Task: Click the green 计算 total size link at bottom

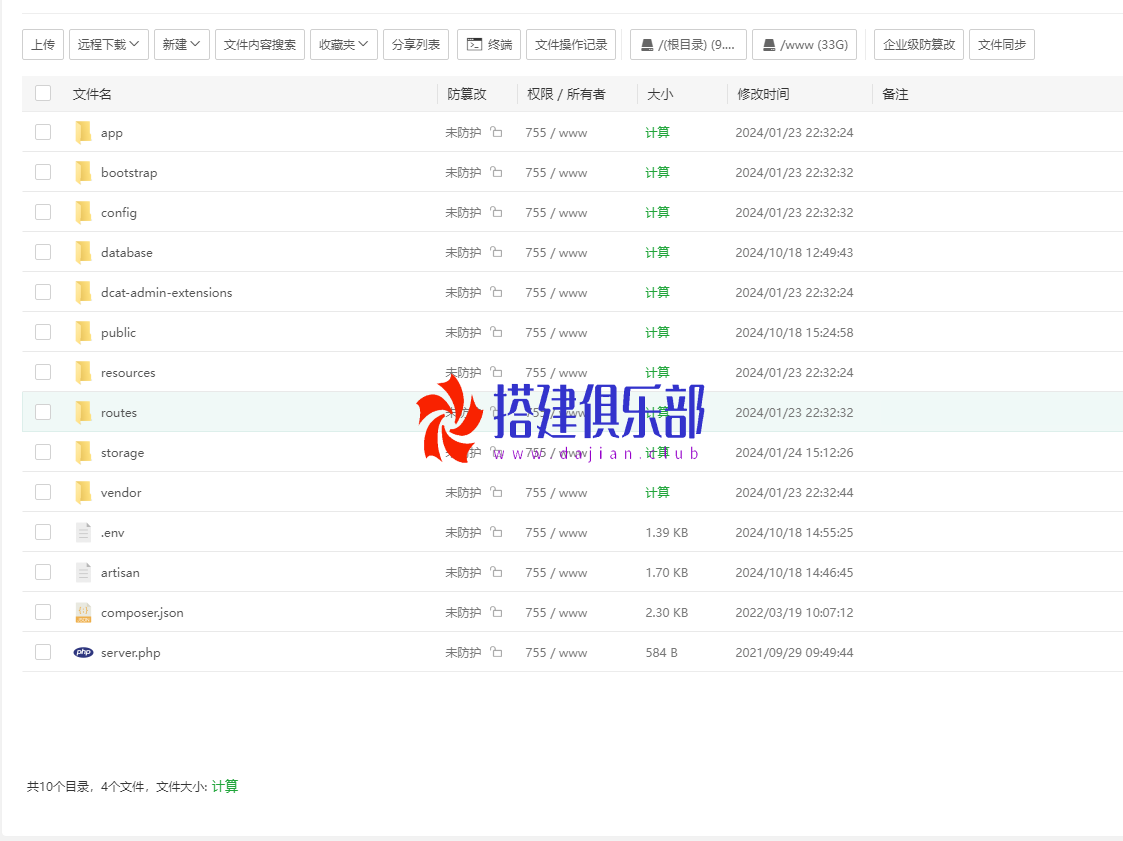Action: [x=225, y=786]
